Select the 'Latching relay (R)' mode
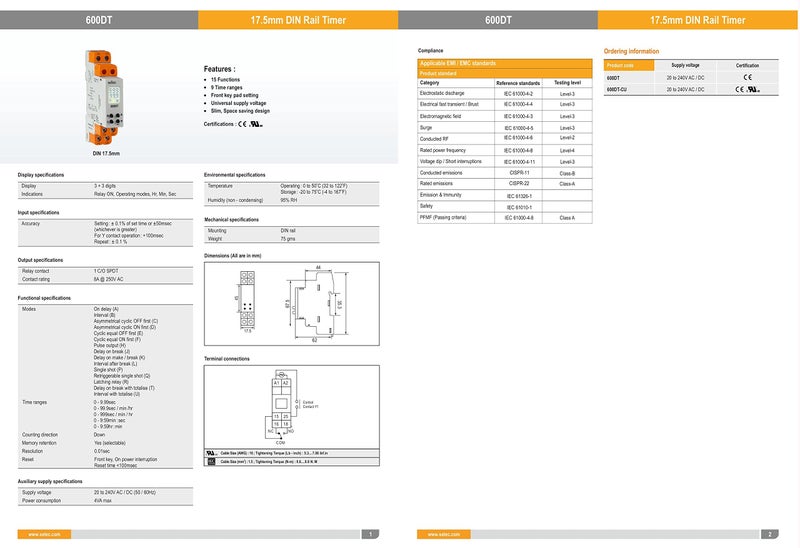 (x=111, y=382)
